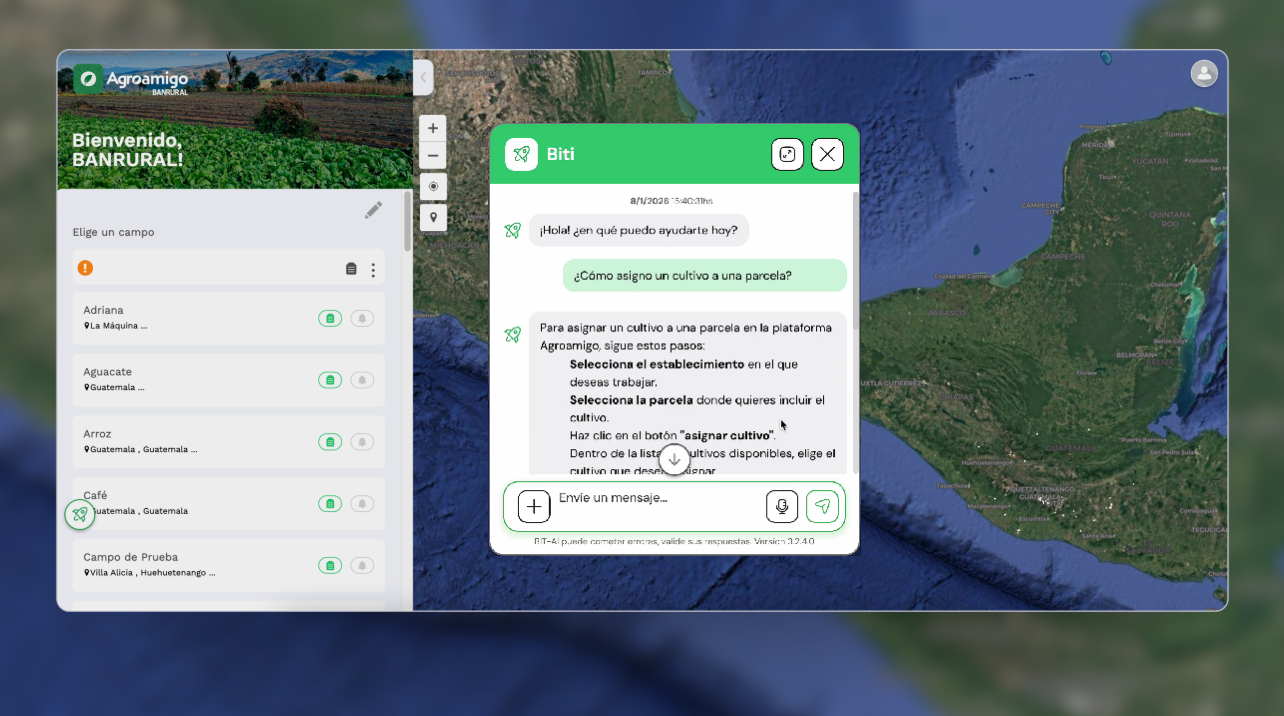1284x716 pixels.
Task: Collapse the left sidebar with chevron arrow
Action: (x=423, y=77)
